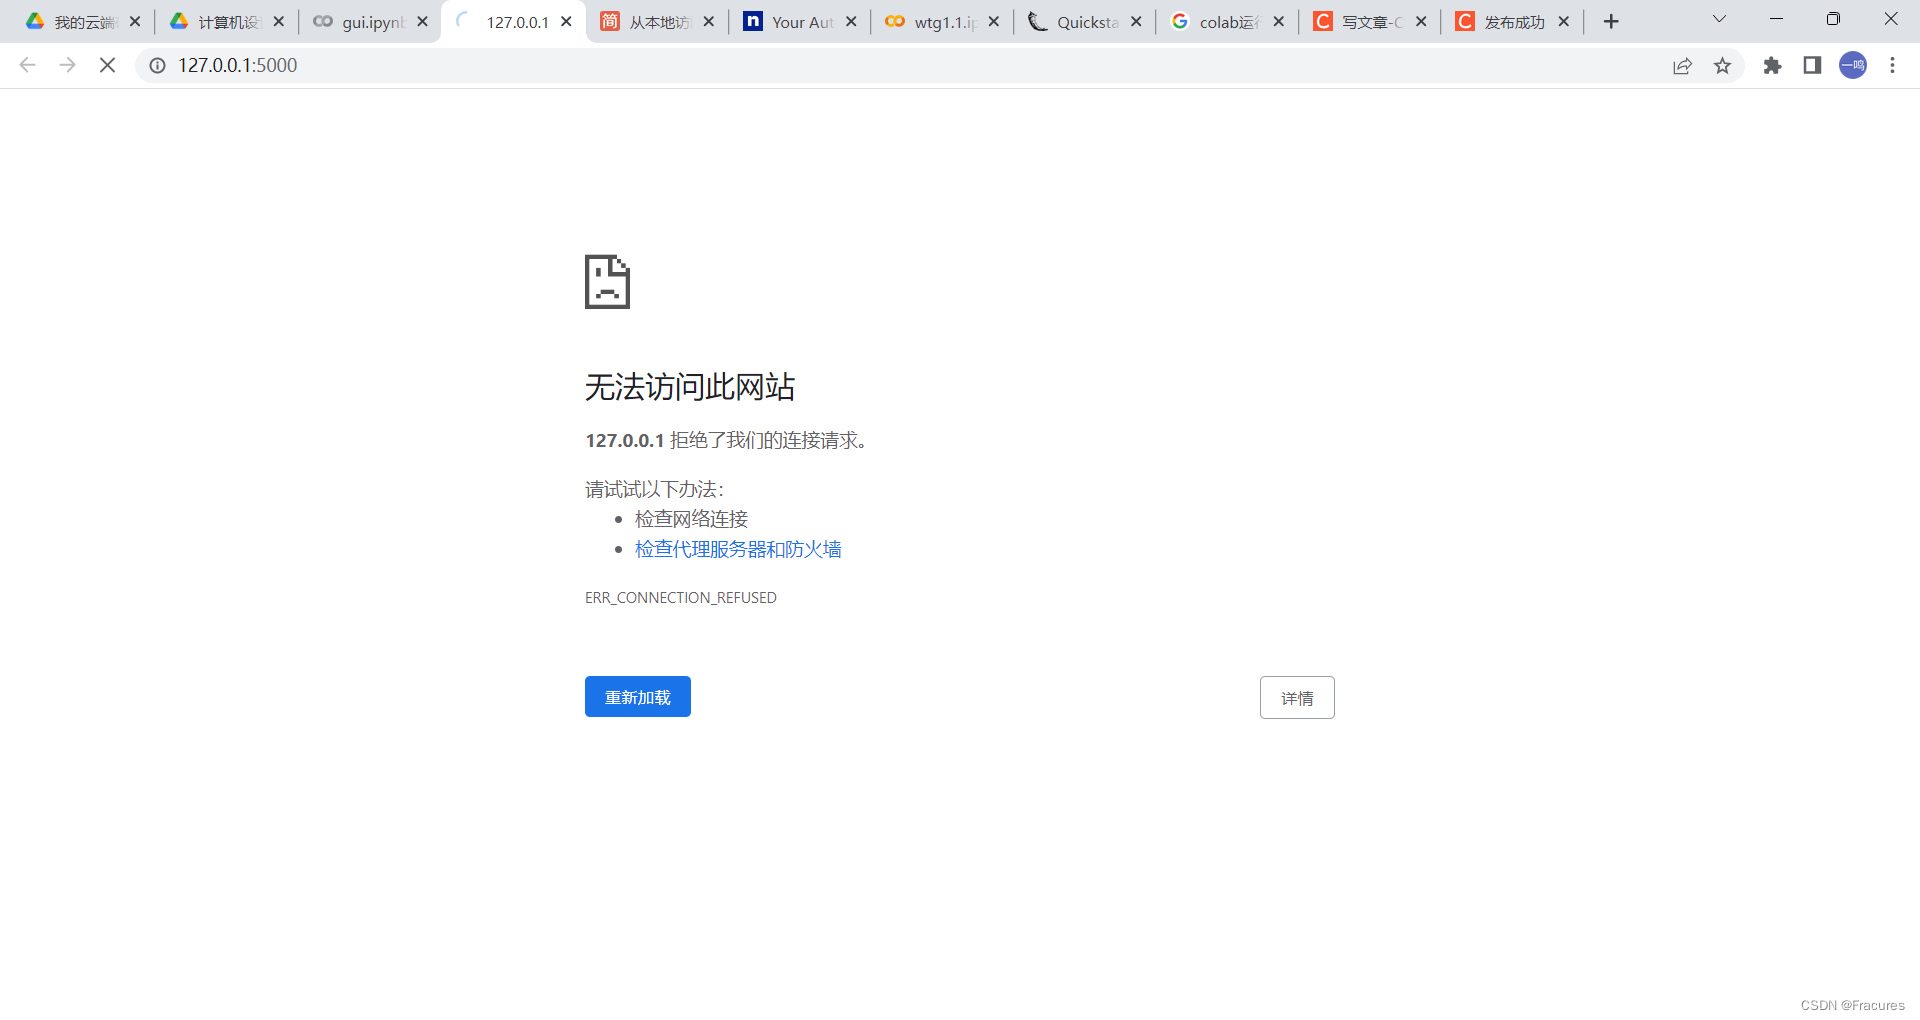
Task: Open 检查代理服务器和防火墙 link
Action: pyautogui.click(x=738, y=549)
